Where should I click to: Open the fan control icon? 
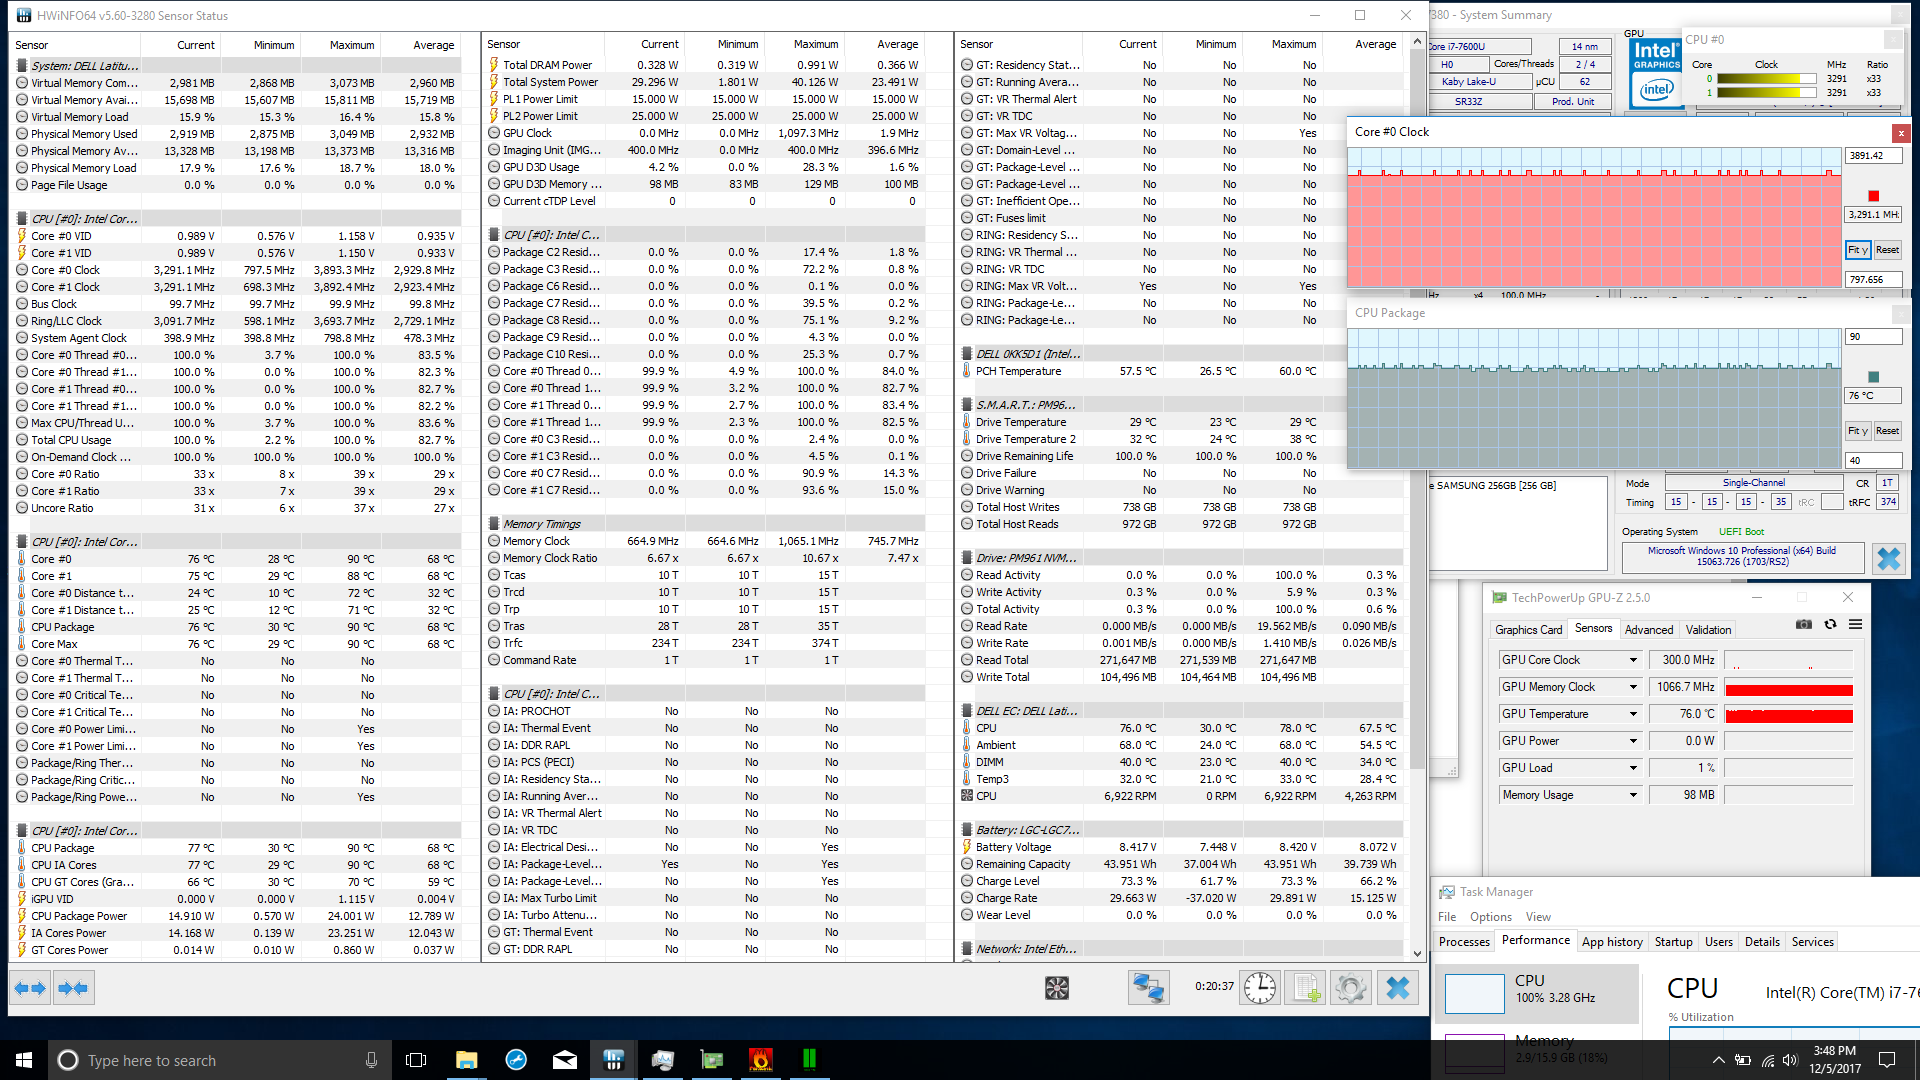click(1057, 989)
